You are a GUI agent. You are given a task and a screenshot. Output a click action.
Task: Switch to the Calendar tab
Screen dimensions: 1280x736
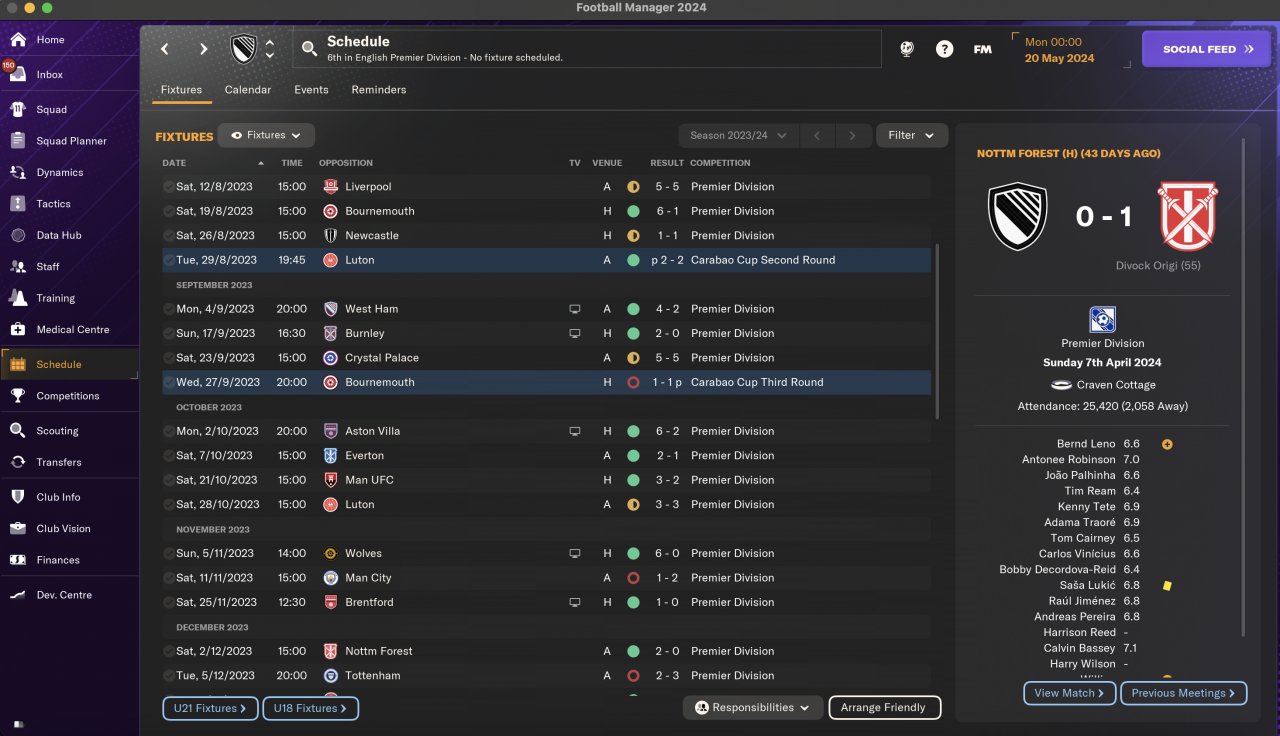248,90
